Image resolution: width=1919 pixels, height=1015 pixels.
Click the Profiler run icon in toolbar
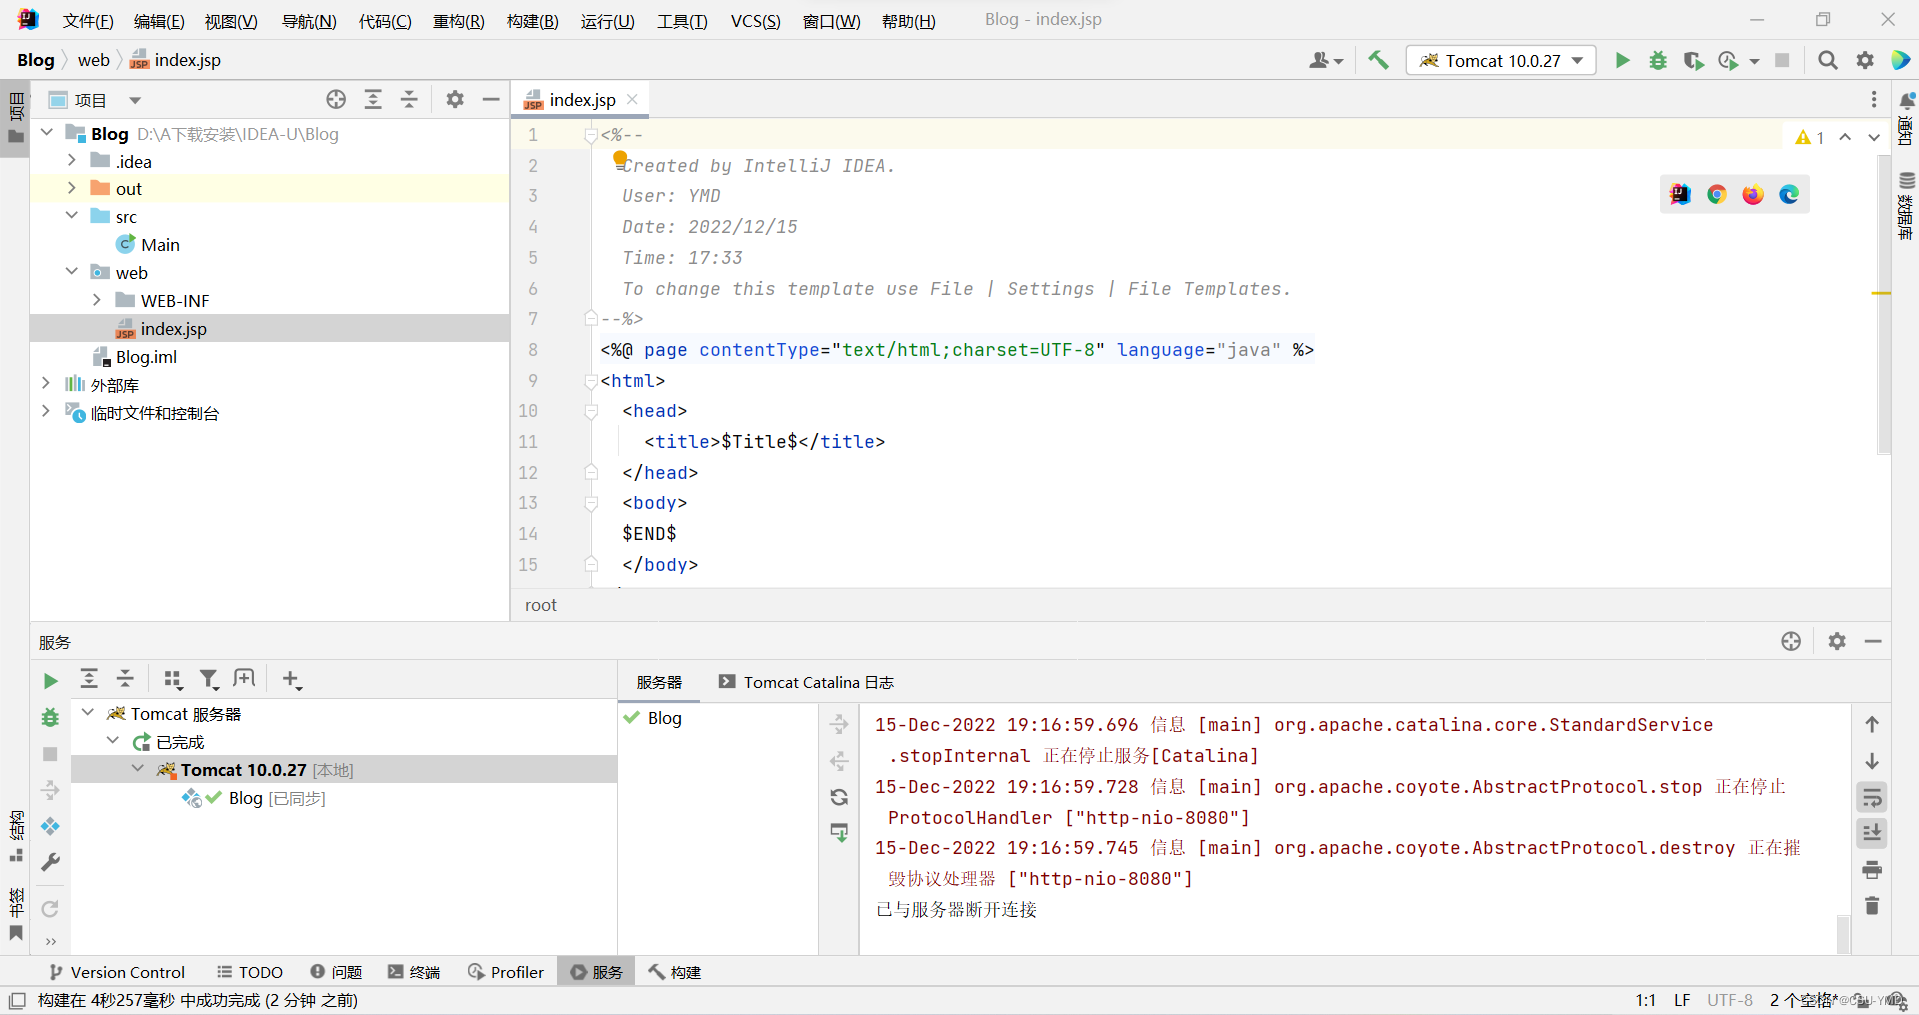coord(1729,60)
